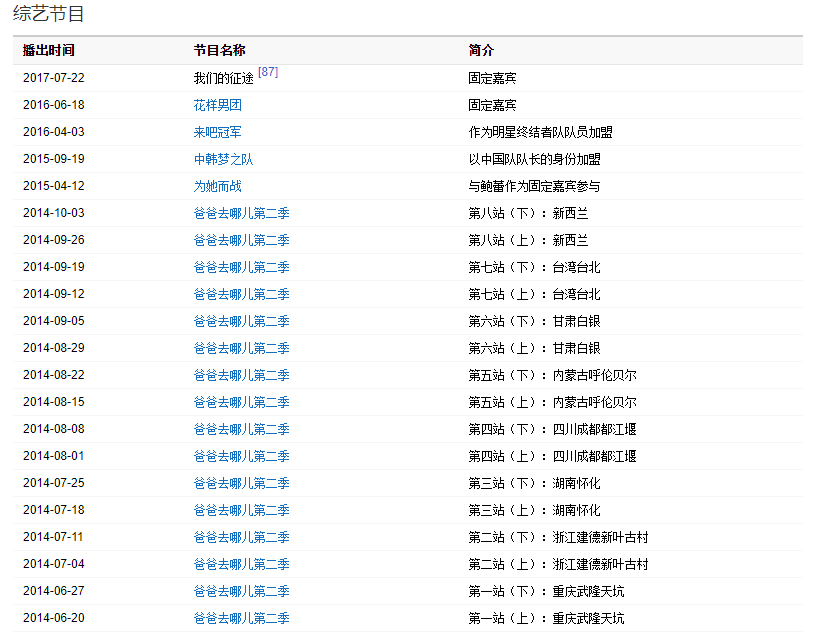Click the 节目名称 column header
This screenshot has width=815, height=635.
[x=219, y=50]
